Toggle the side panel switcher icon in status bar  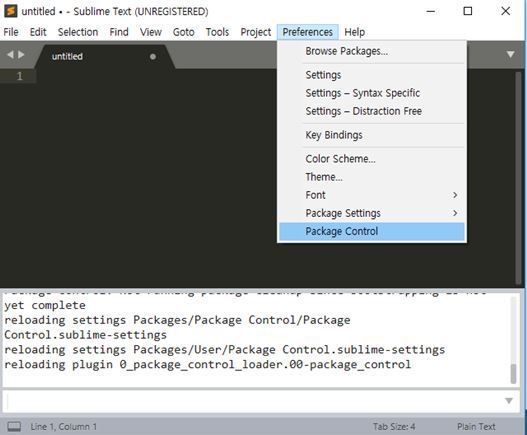pos(14,427)
